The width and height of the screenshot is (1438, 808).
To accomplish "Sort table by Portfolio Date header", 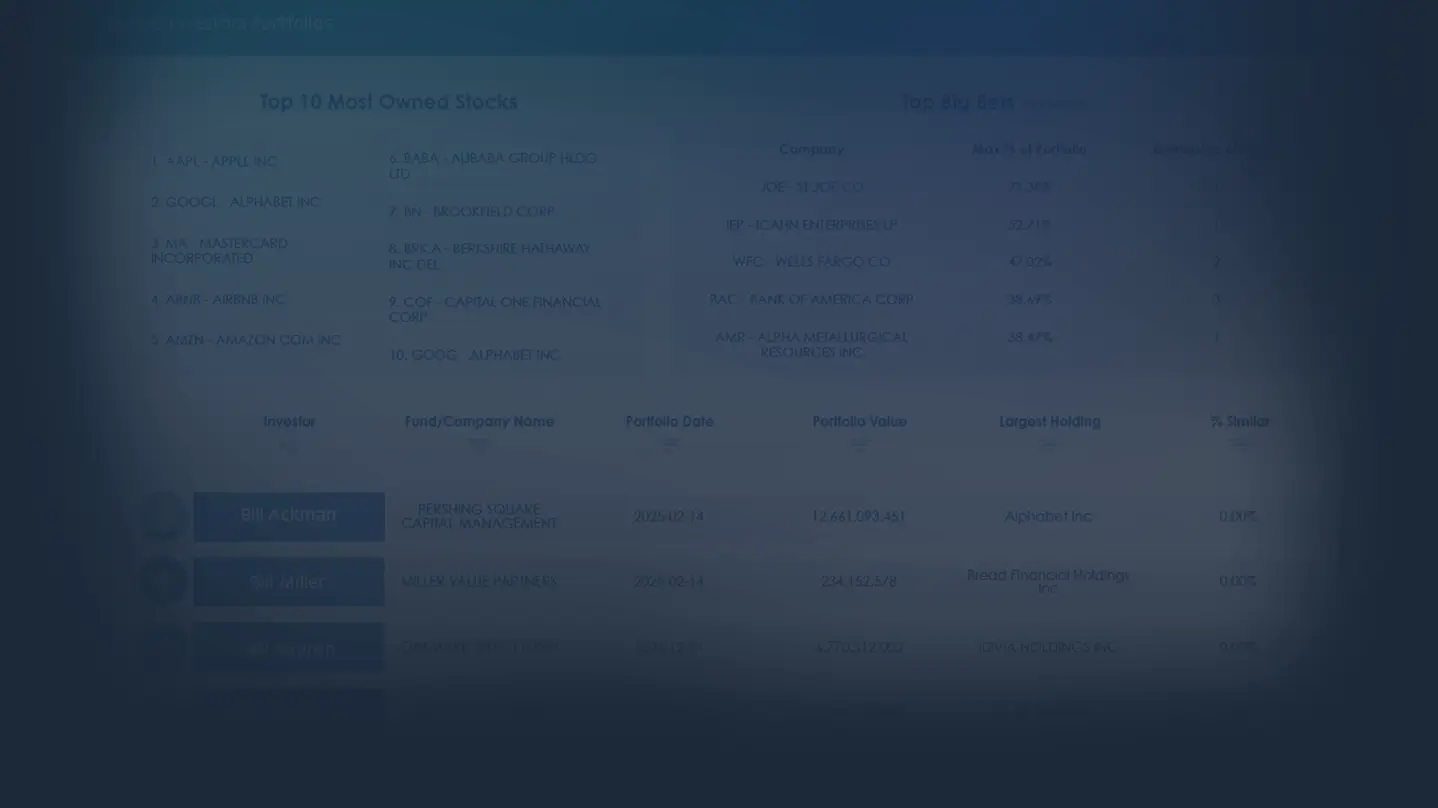I will click(x=669, y=422).
